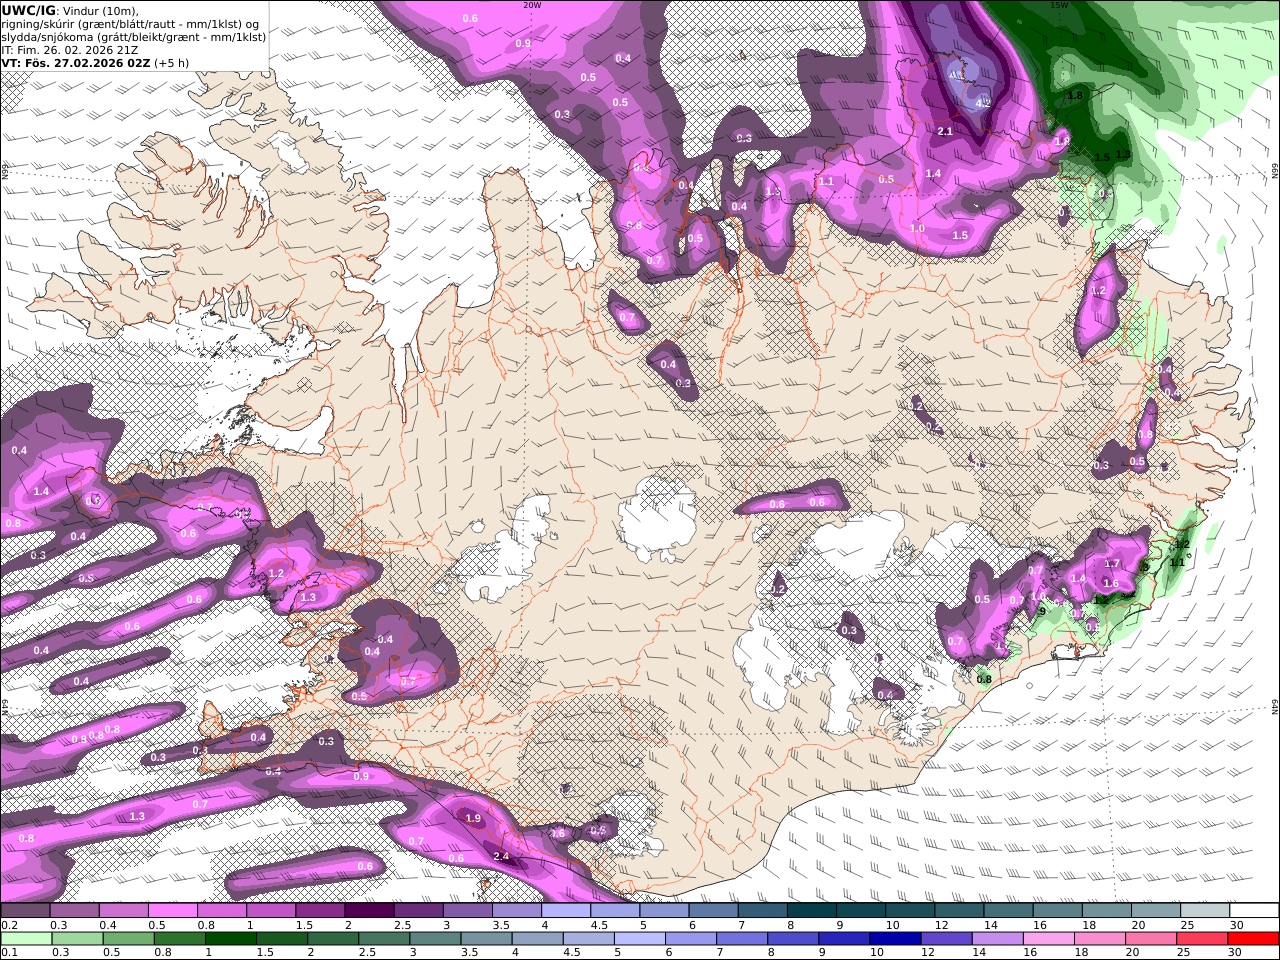Click the '4.2' snowfall value on the map
This screenshot has height=960, width=1280.
982,102
